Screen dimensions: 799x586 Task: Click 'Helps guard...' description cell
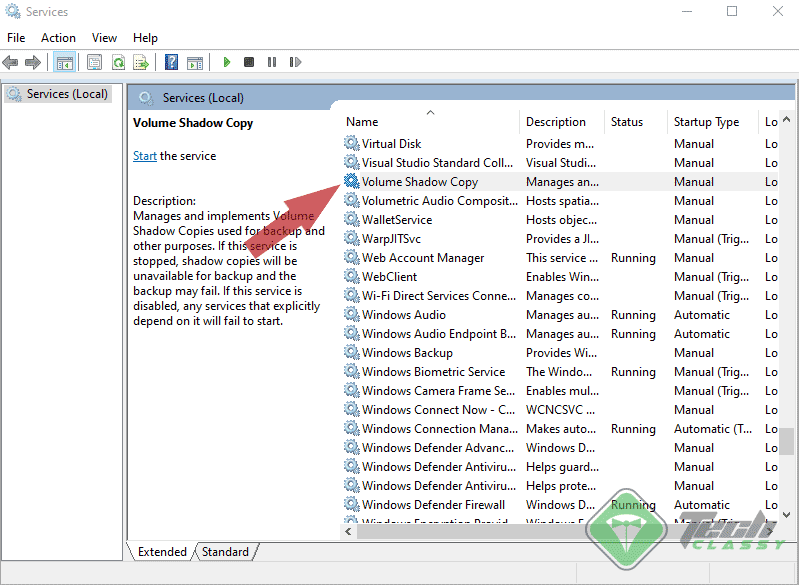tap(562, 467)
